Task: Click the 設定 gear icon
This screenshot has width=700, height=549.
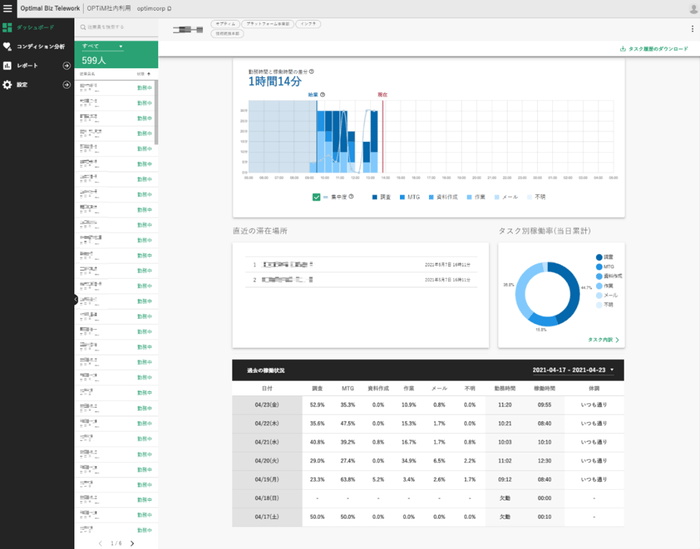Action: pyautogui.click(x=7, y=85)
